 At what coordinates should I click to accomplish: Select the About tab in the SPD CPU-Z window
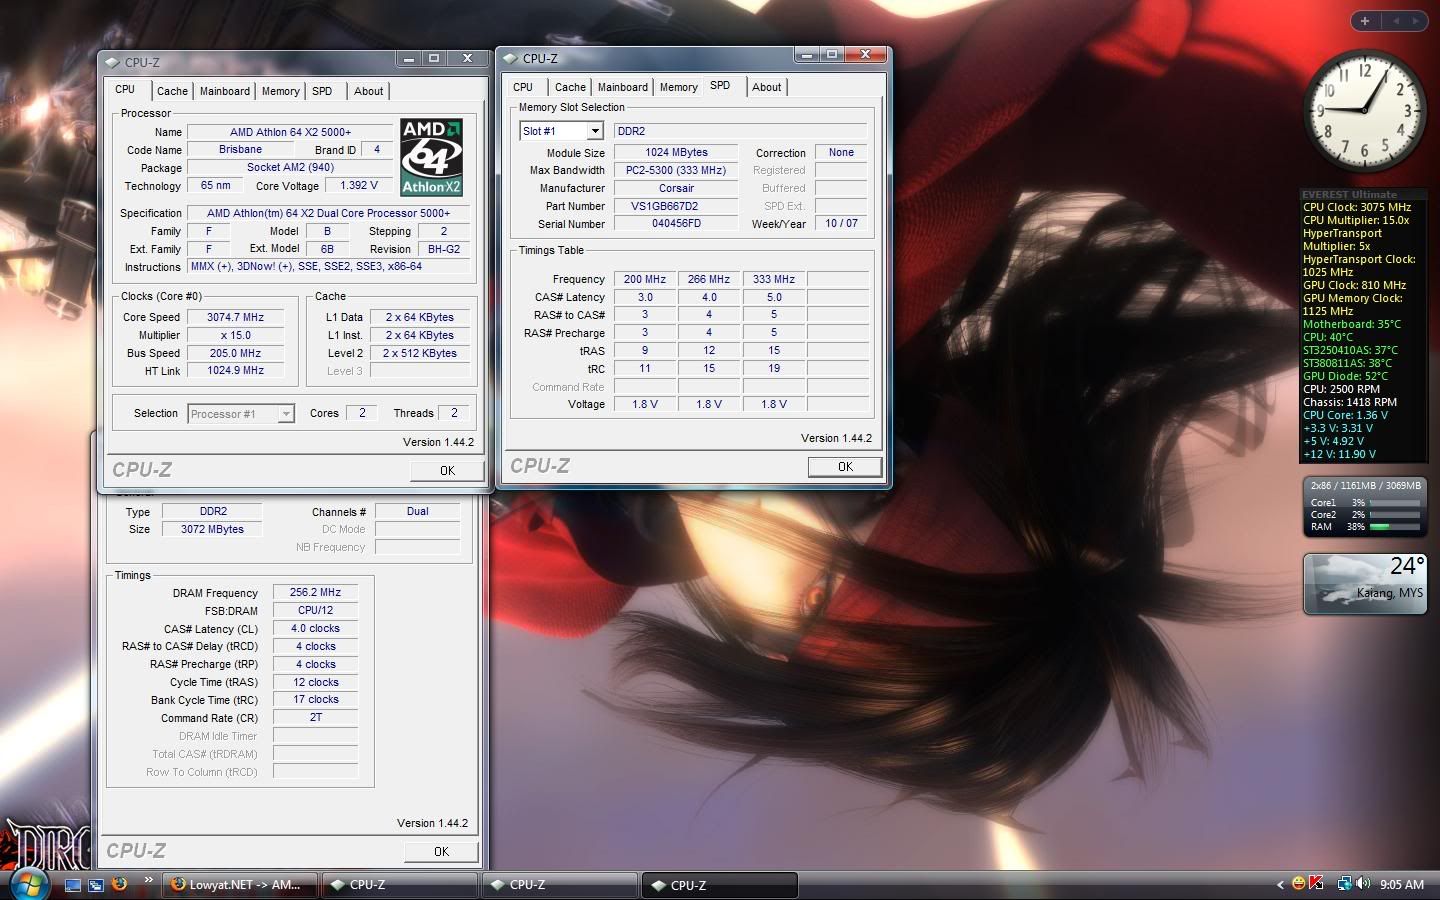(x=767, y=87)
